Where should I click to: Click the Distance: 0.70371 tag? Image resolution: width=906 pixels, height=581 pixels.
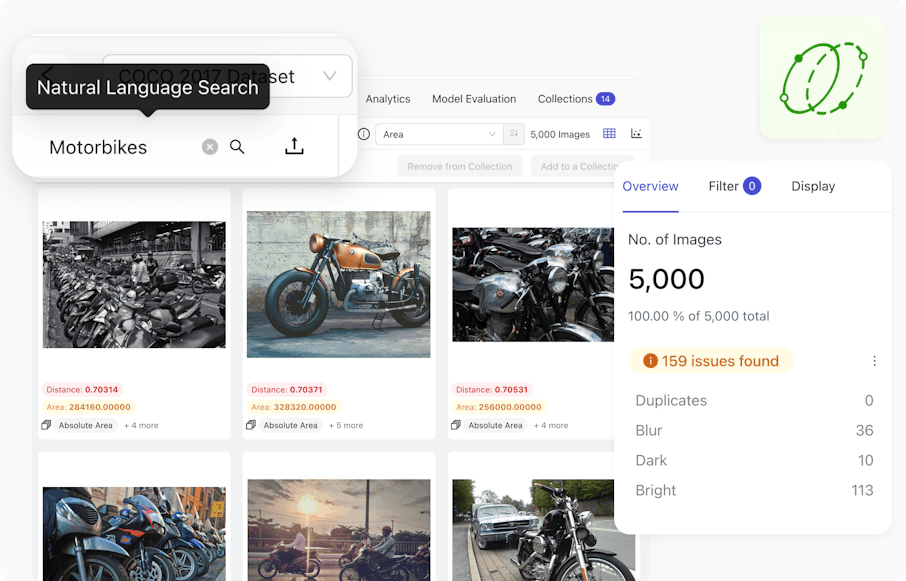286,389
